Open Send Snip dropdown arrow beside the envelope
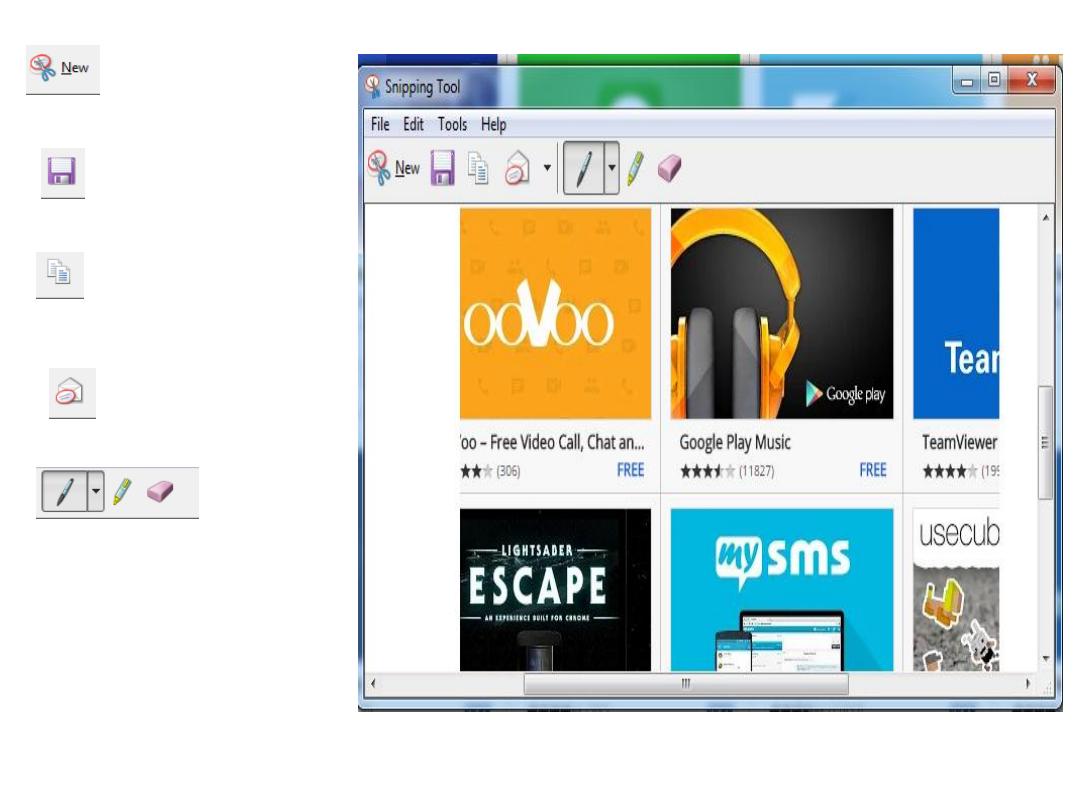Image resolution: width=1080 pixels, height=810 pixels. [547, 167]
